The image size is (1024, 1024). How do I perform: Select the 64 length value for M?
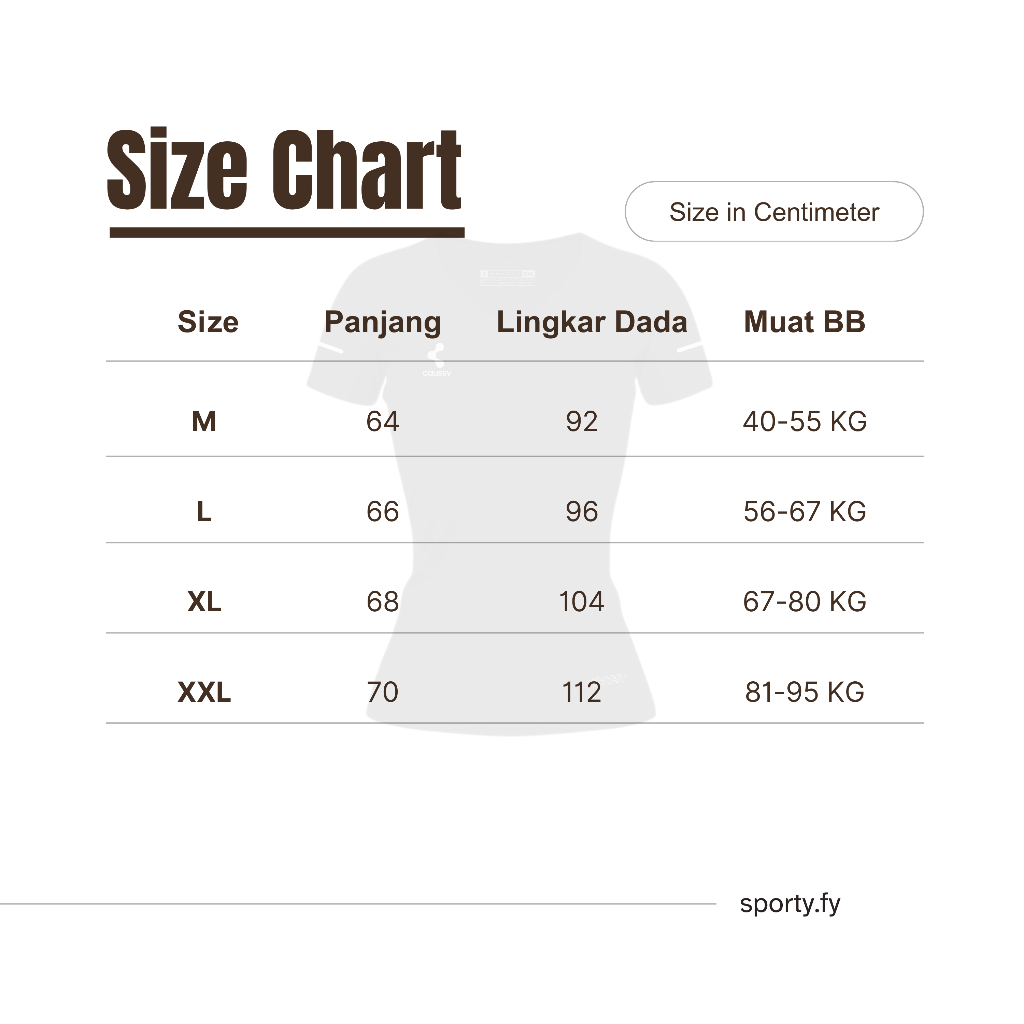[x=383, y=422]
